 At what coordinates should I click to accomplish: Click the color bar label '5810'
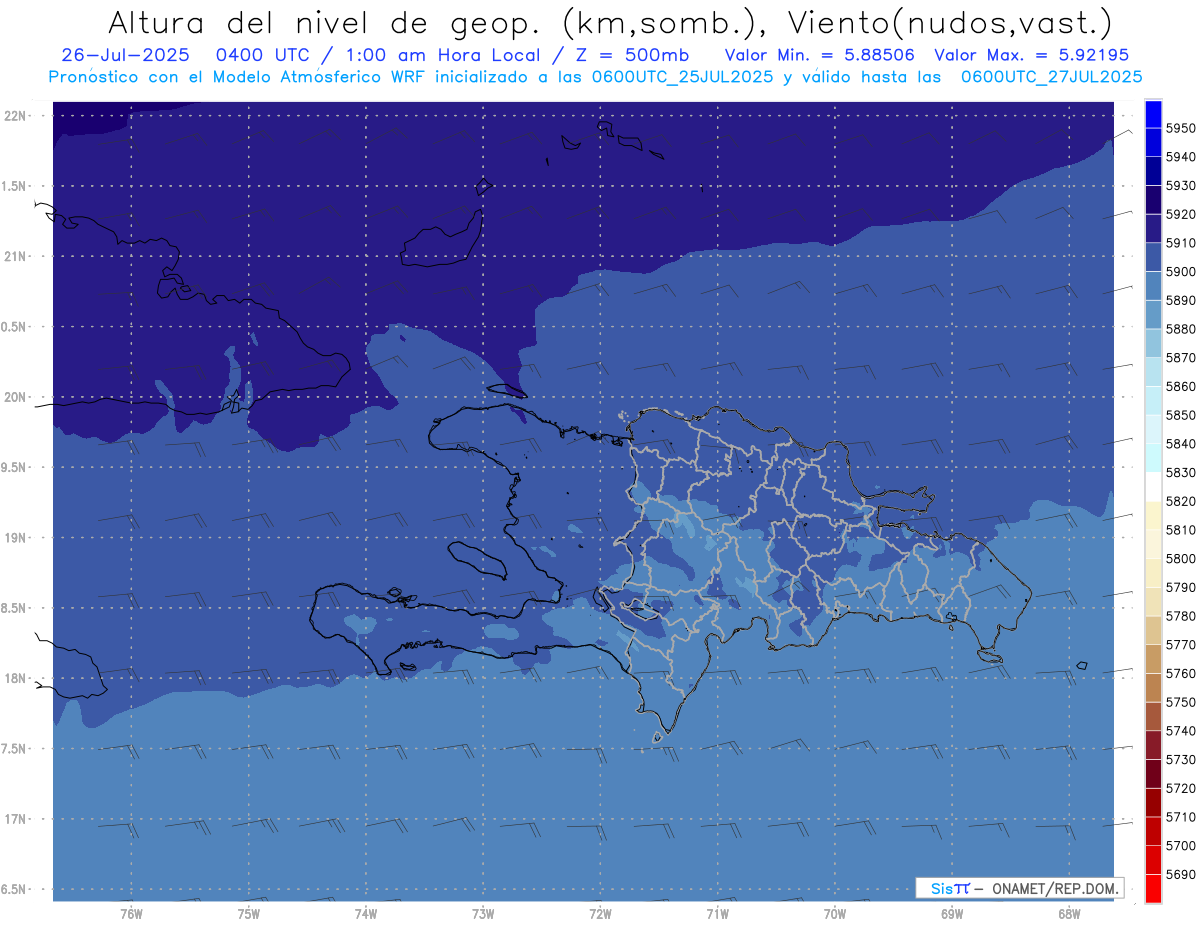coord(1181,530)
